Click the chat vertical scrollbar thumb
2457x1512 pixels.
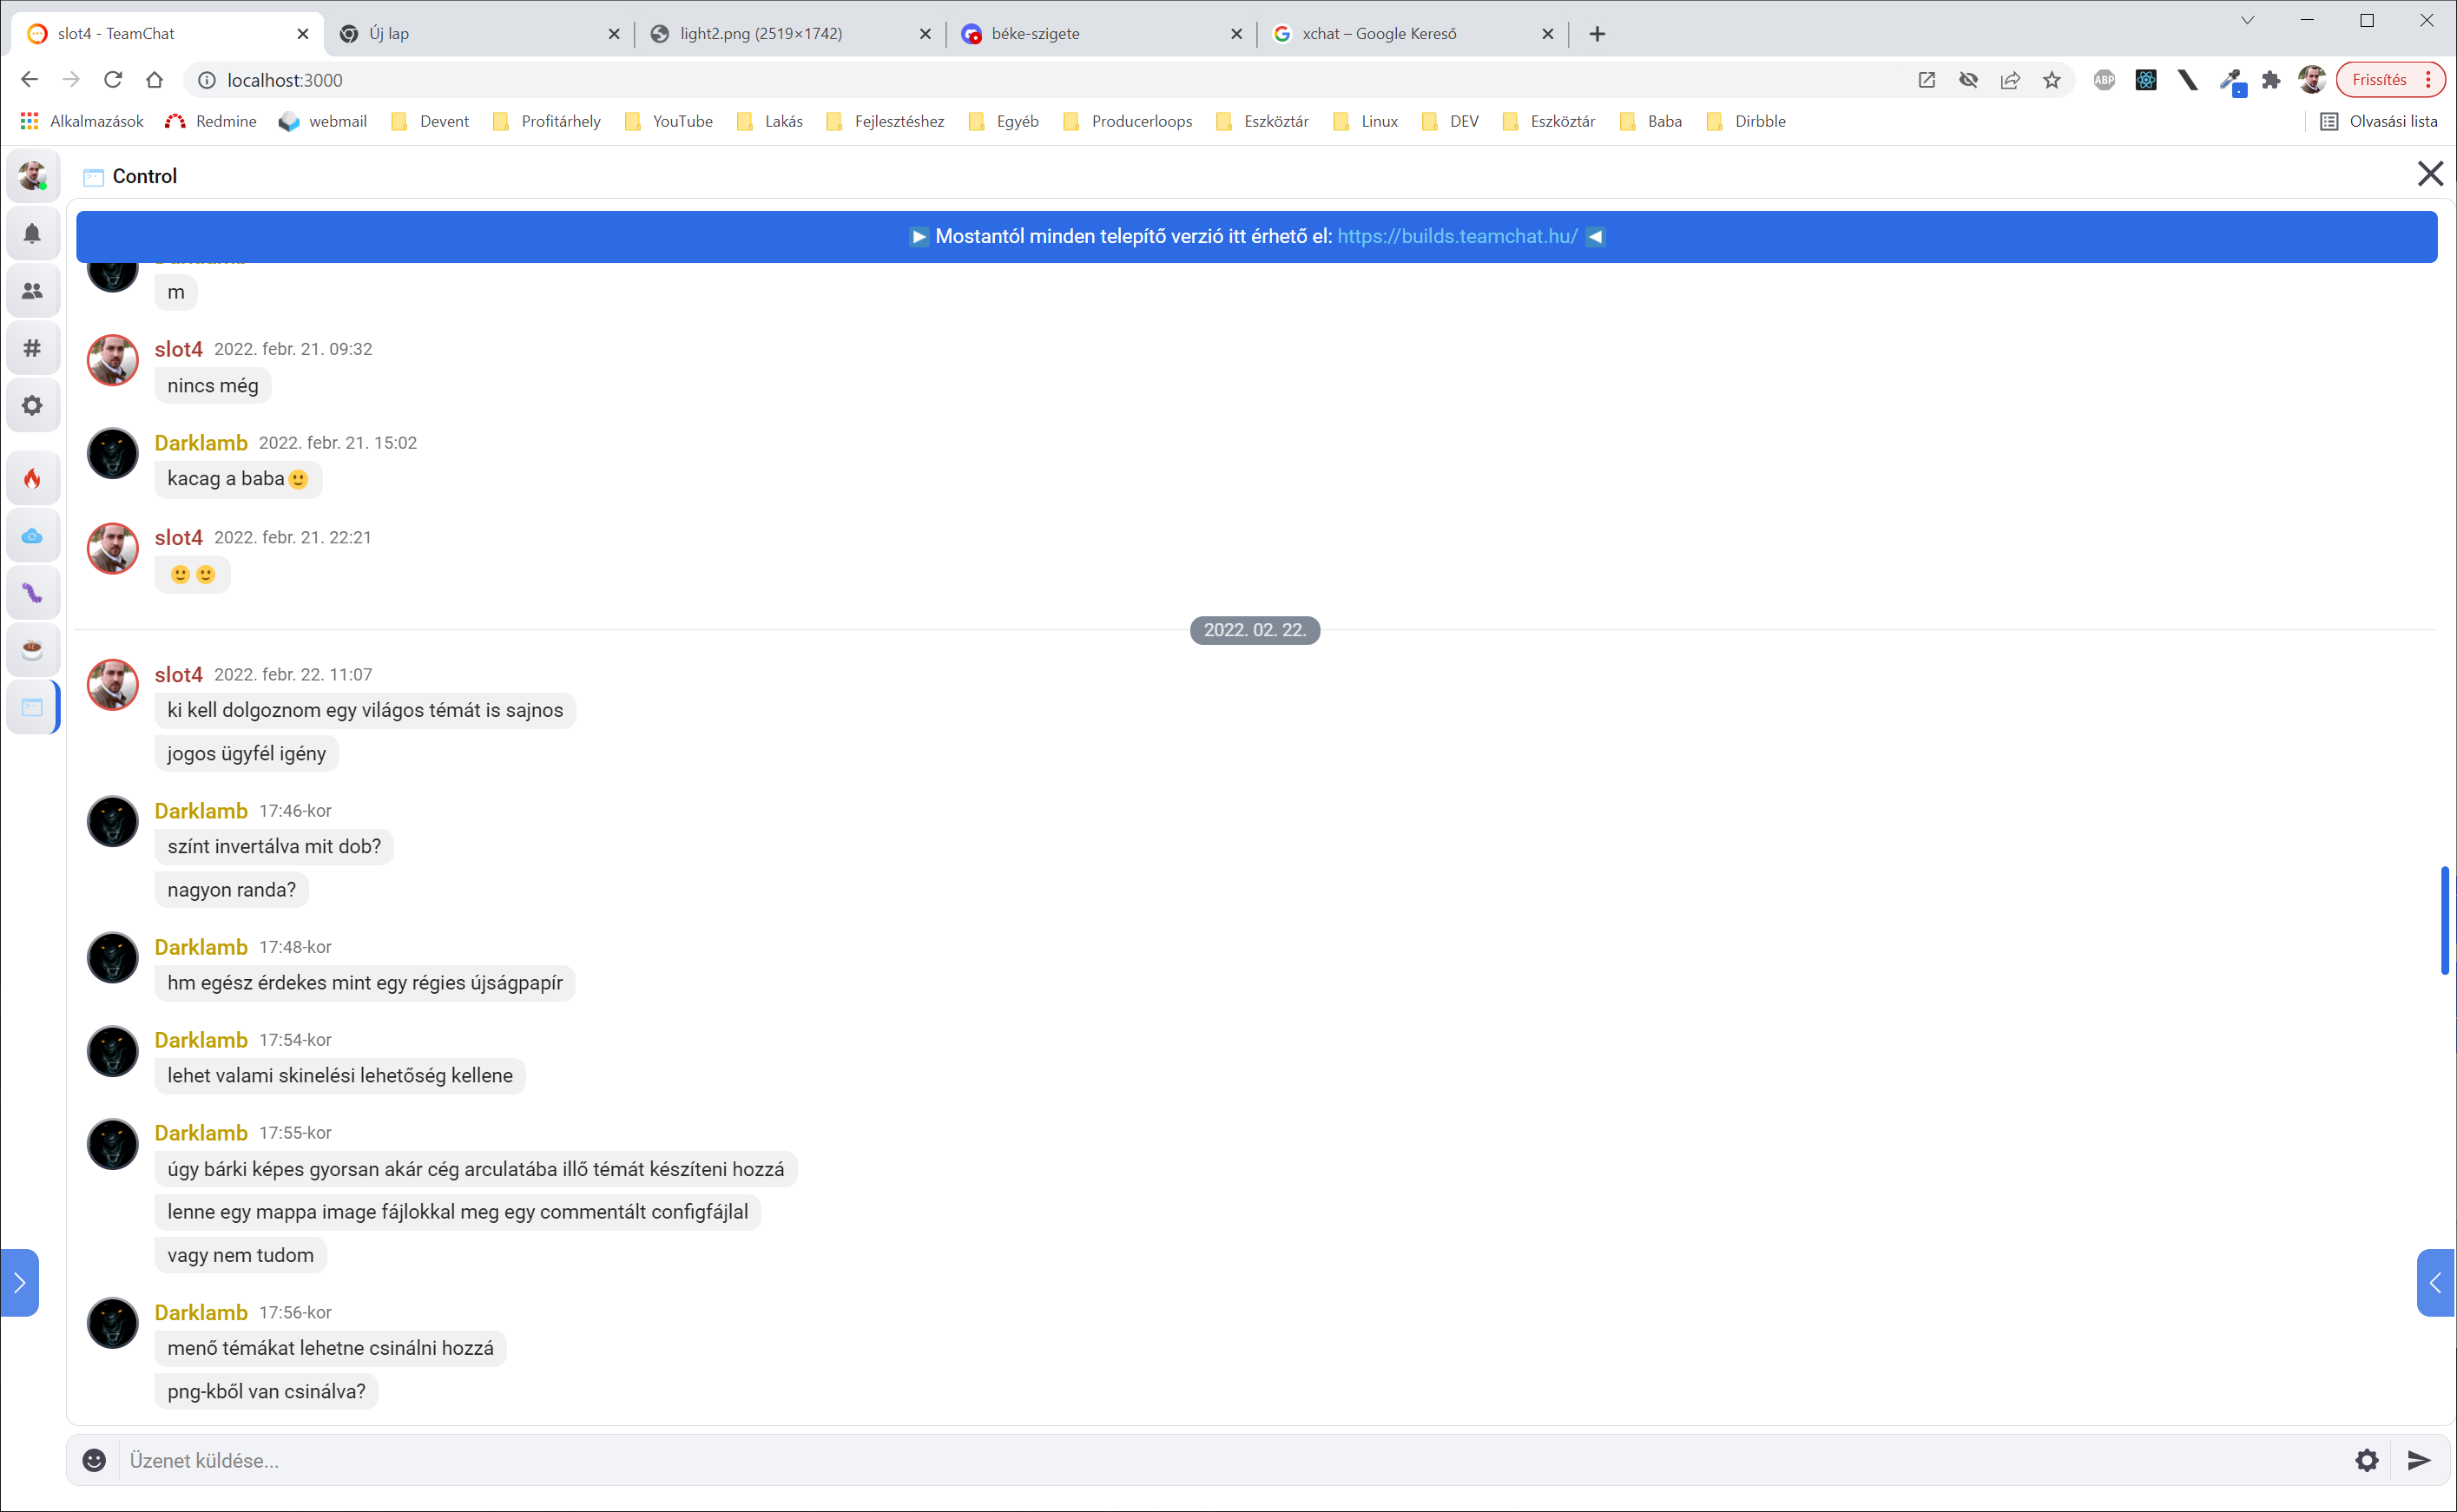[x=2444, y=920]
